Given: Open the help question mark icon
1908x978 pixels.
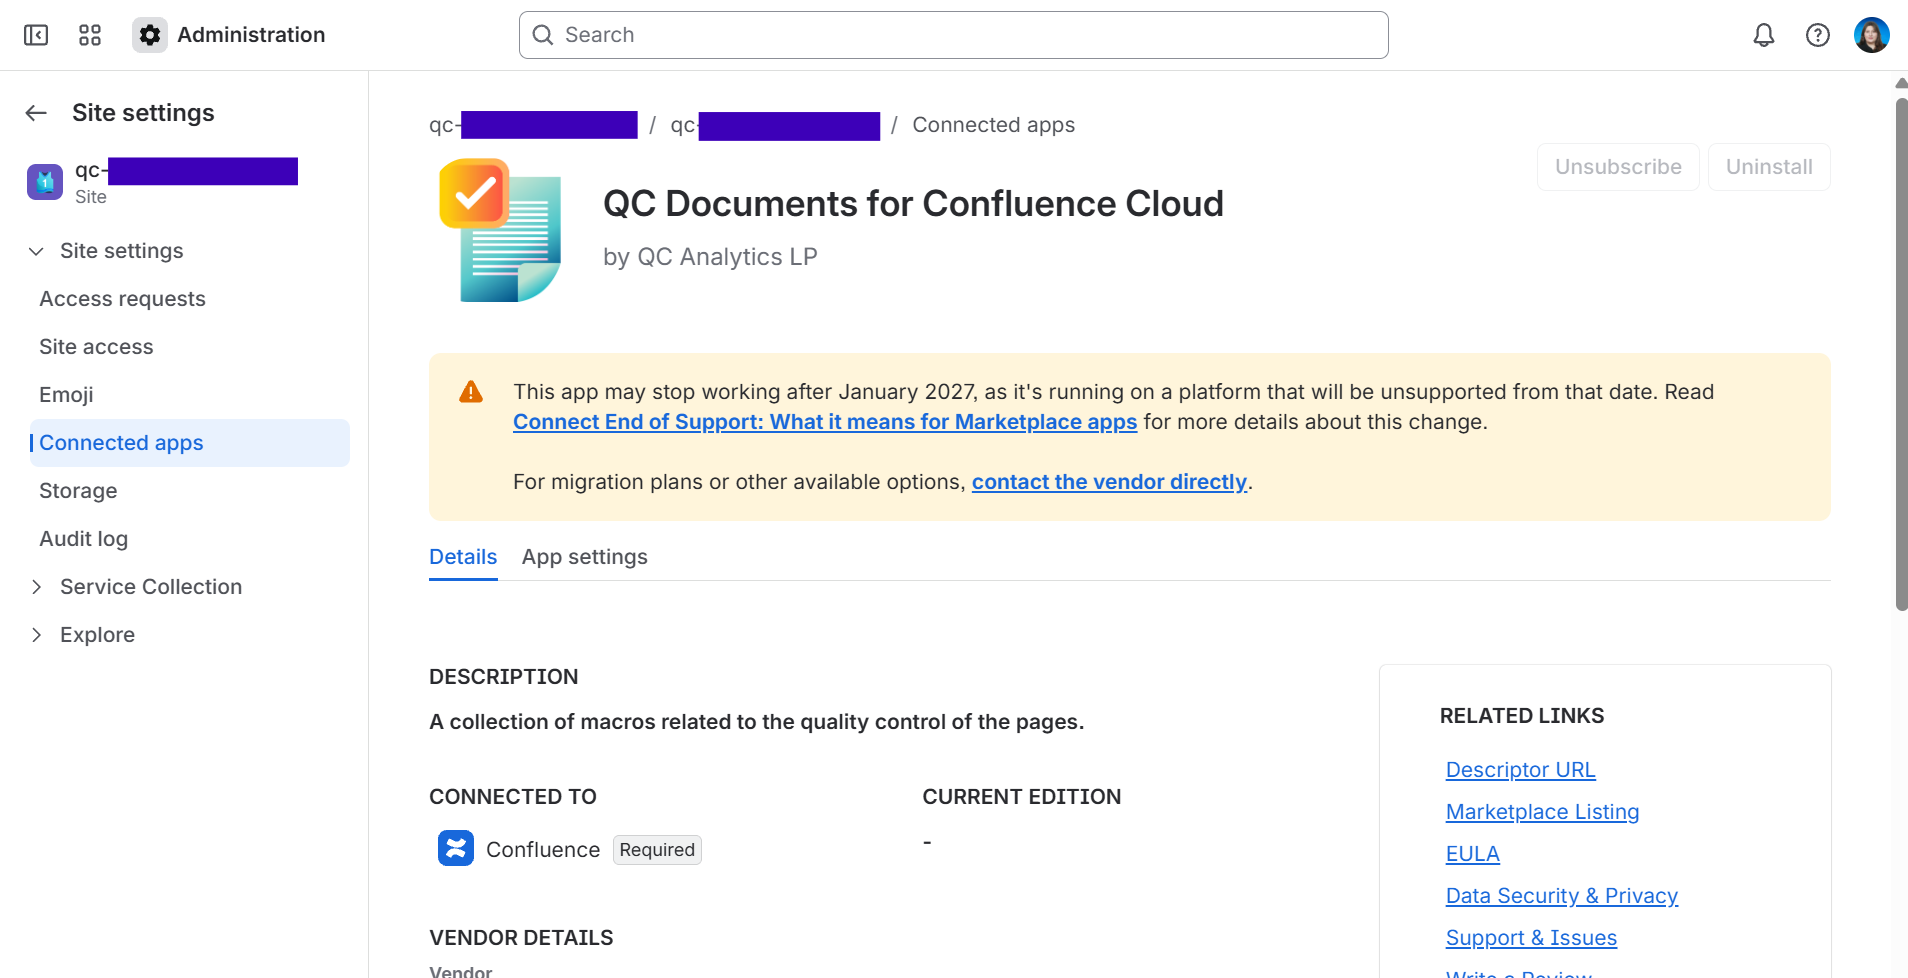Looking at the screenshot, I should [1818, 35].
